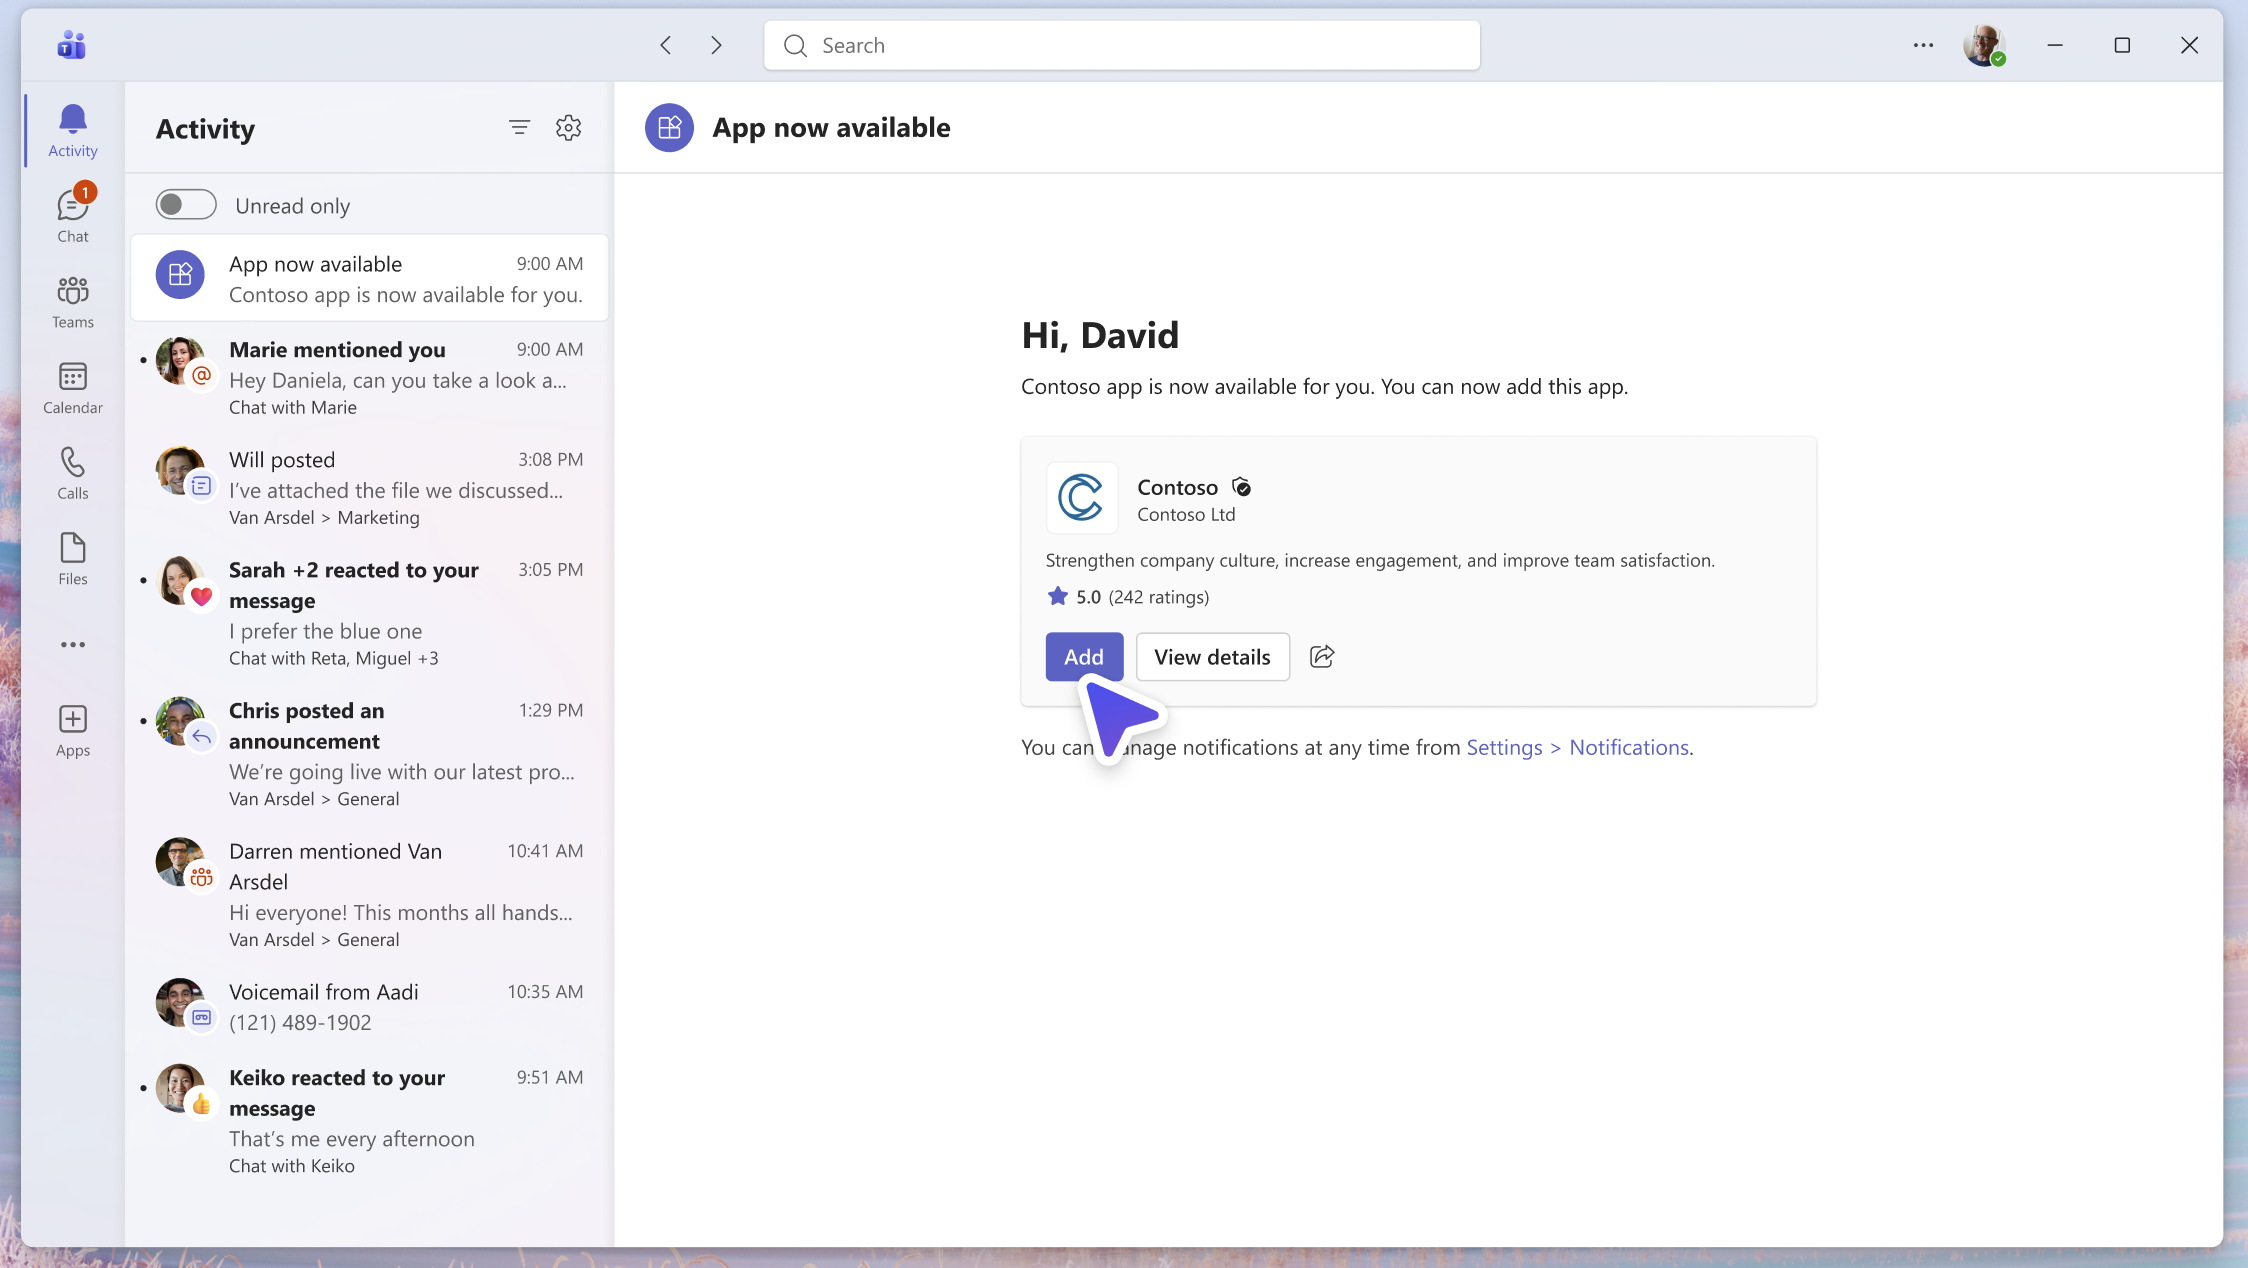
Task: Open Marie mentioned you notification
Action: tap(369, 377)
